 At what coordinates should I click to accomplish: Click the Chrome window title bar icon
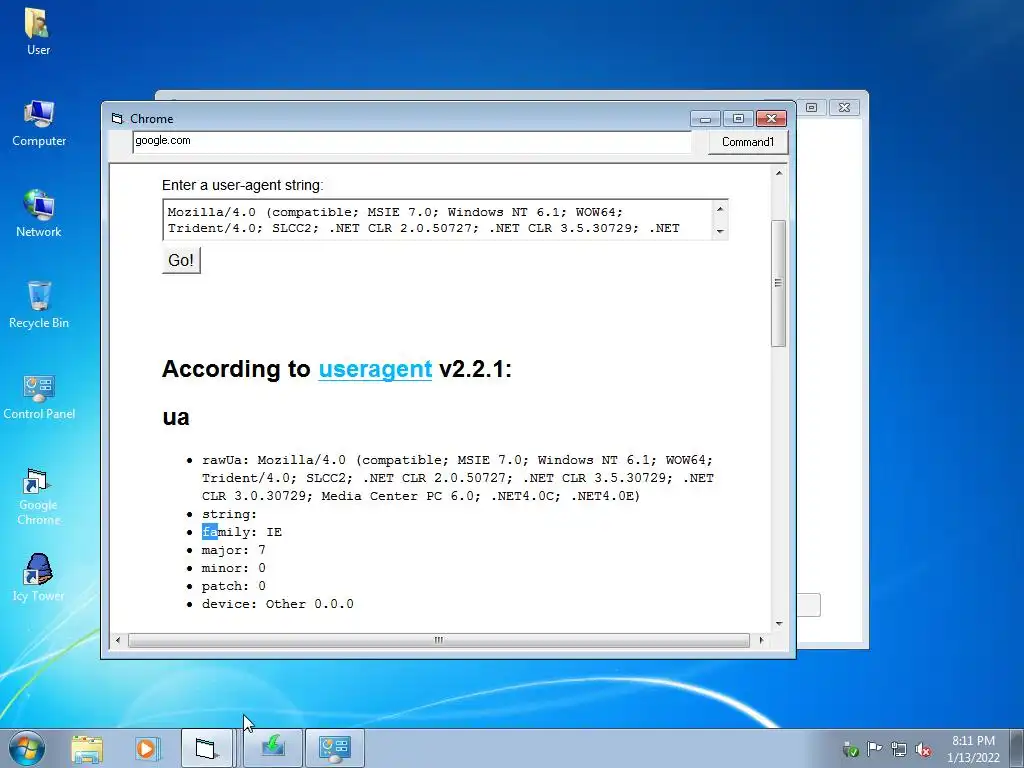117,118
